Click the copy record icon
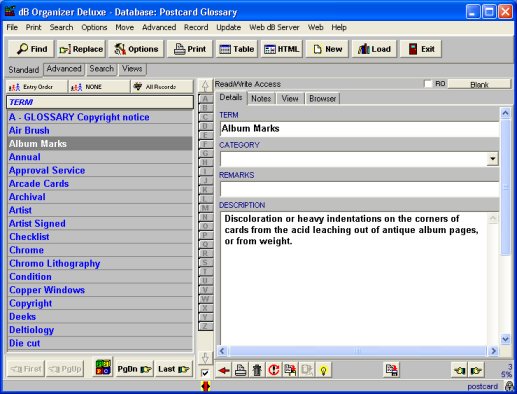Screen dimensions: 517x394 [290, 370]
